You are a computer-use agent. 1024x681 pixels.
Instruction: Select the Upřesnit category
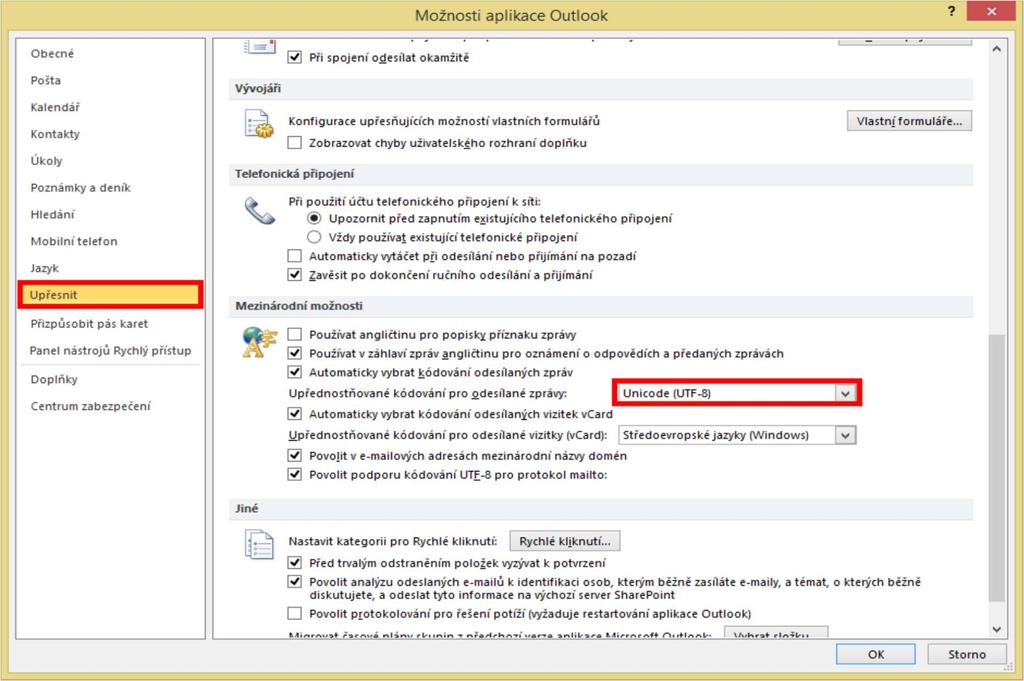click(110, 295)
